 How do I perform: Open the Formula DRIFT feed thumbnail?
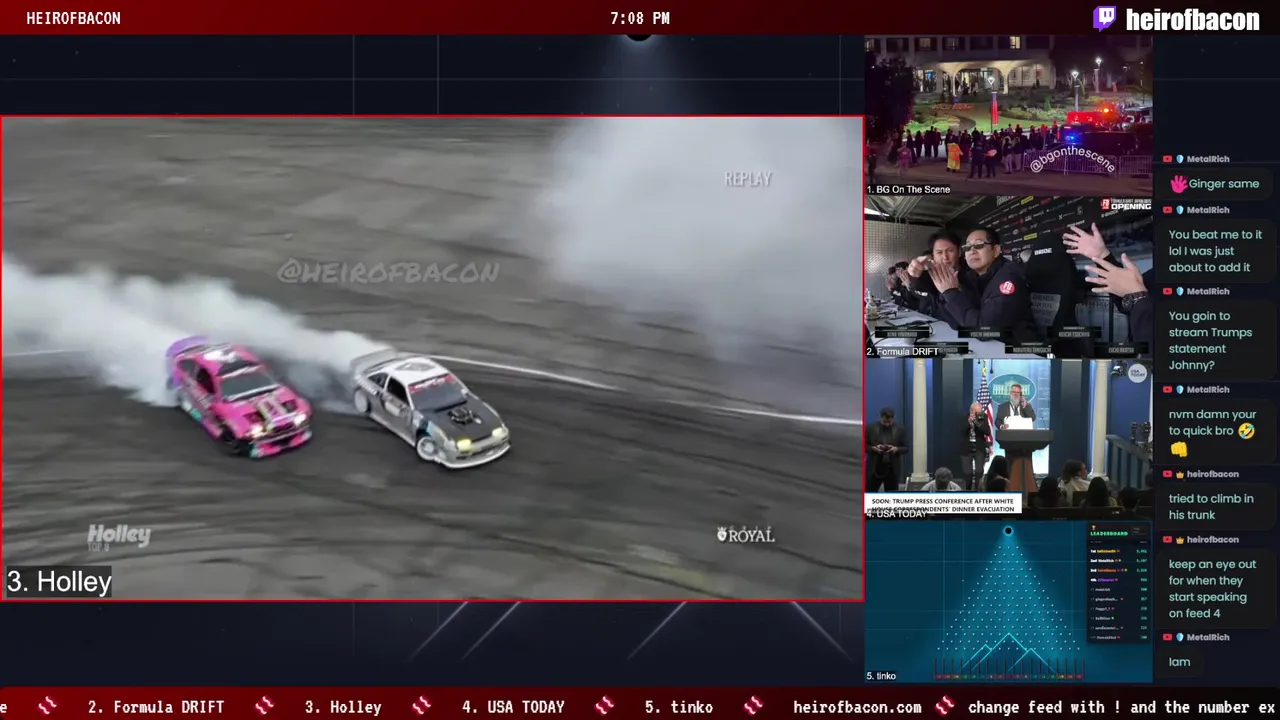click(x=1008, y=277)
